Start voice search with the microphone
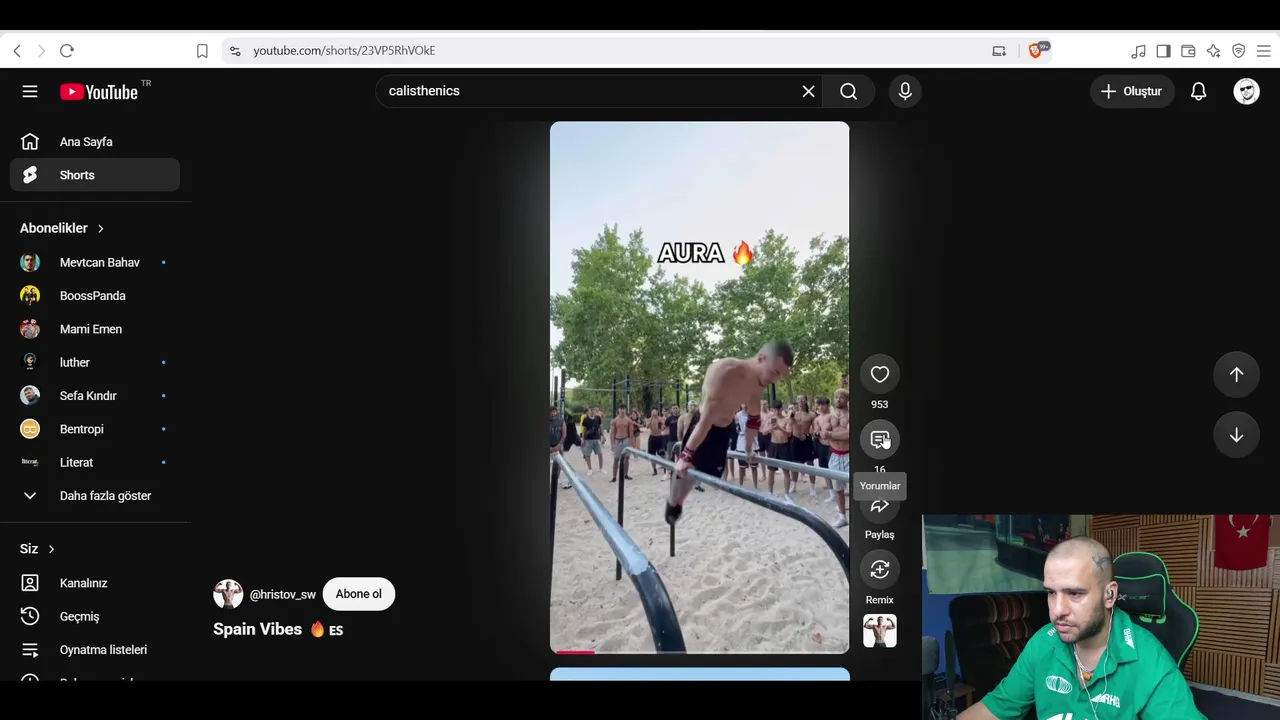Viewport: 1280px width, 720px height. coord(905,91)
